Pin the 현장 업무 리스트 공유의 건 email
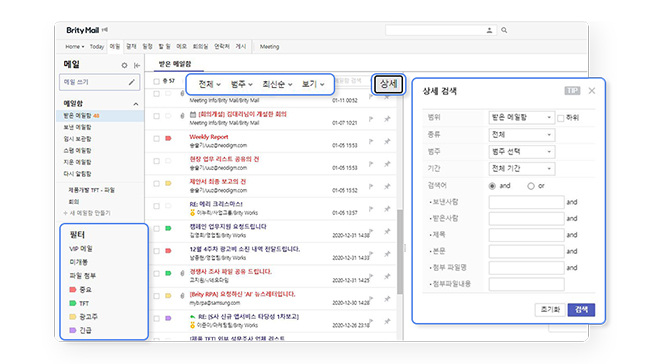This screenshot has width=646, height=364. click(x=387, y=164)
